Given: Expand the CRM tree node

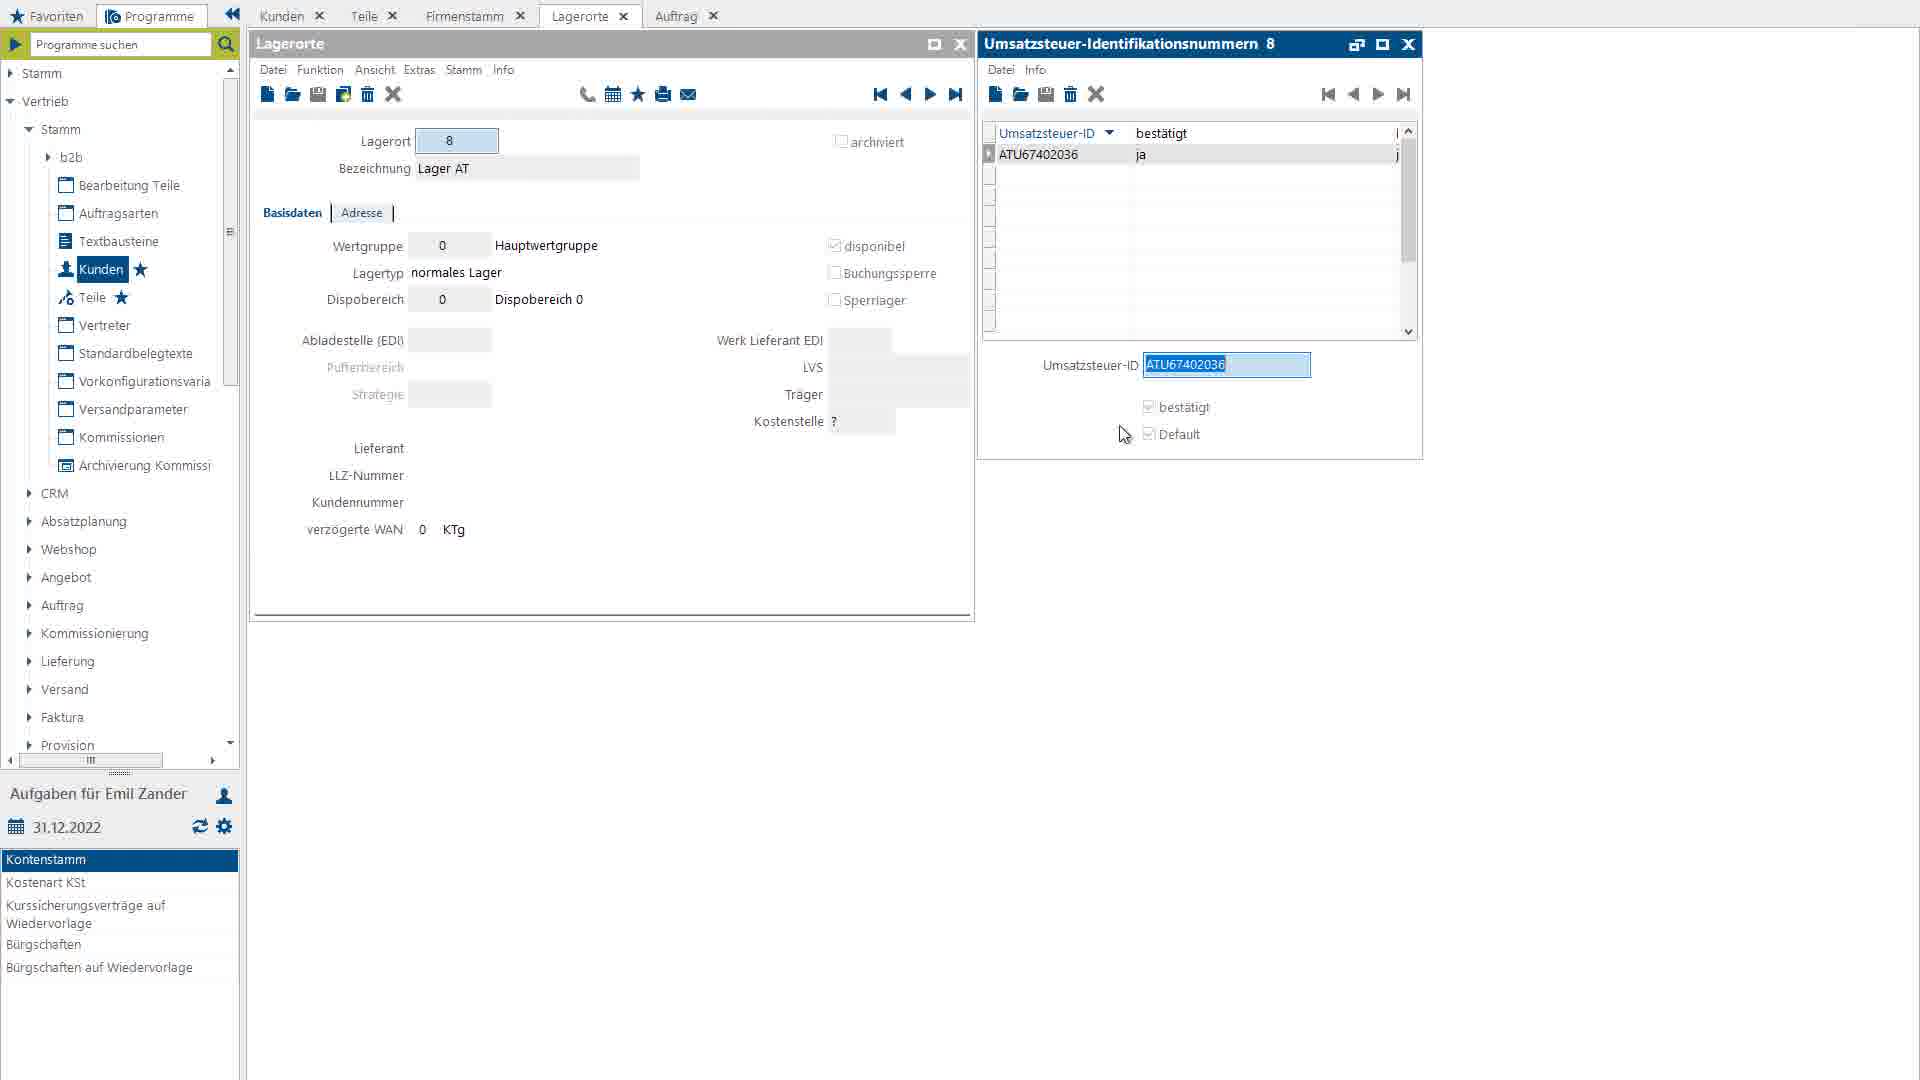Looking at the screenshot, I should click(29, 493).
